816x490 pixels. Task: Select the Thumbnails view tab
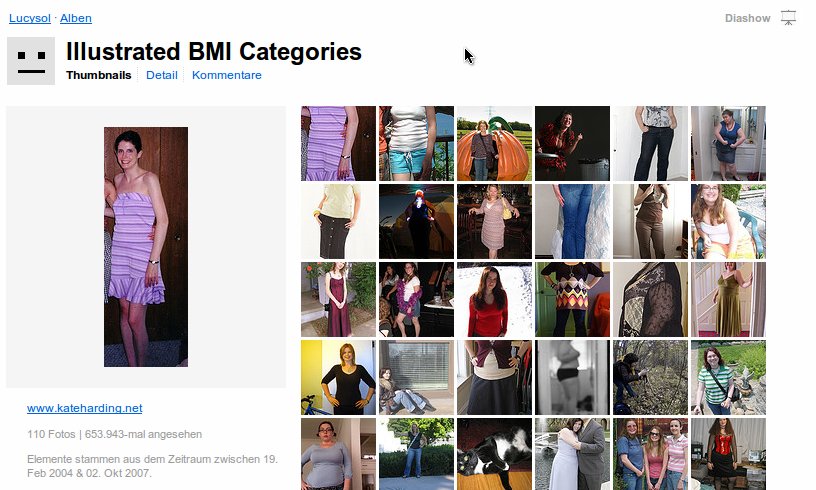click(x=98, y=75)
